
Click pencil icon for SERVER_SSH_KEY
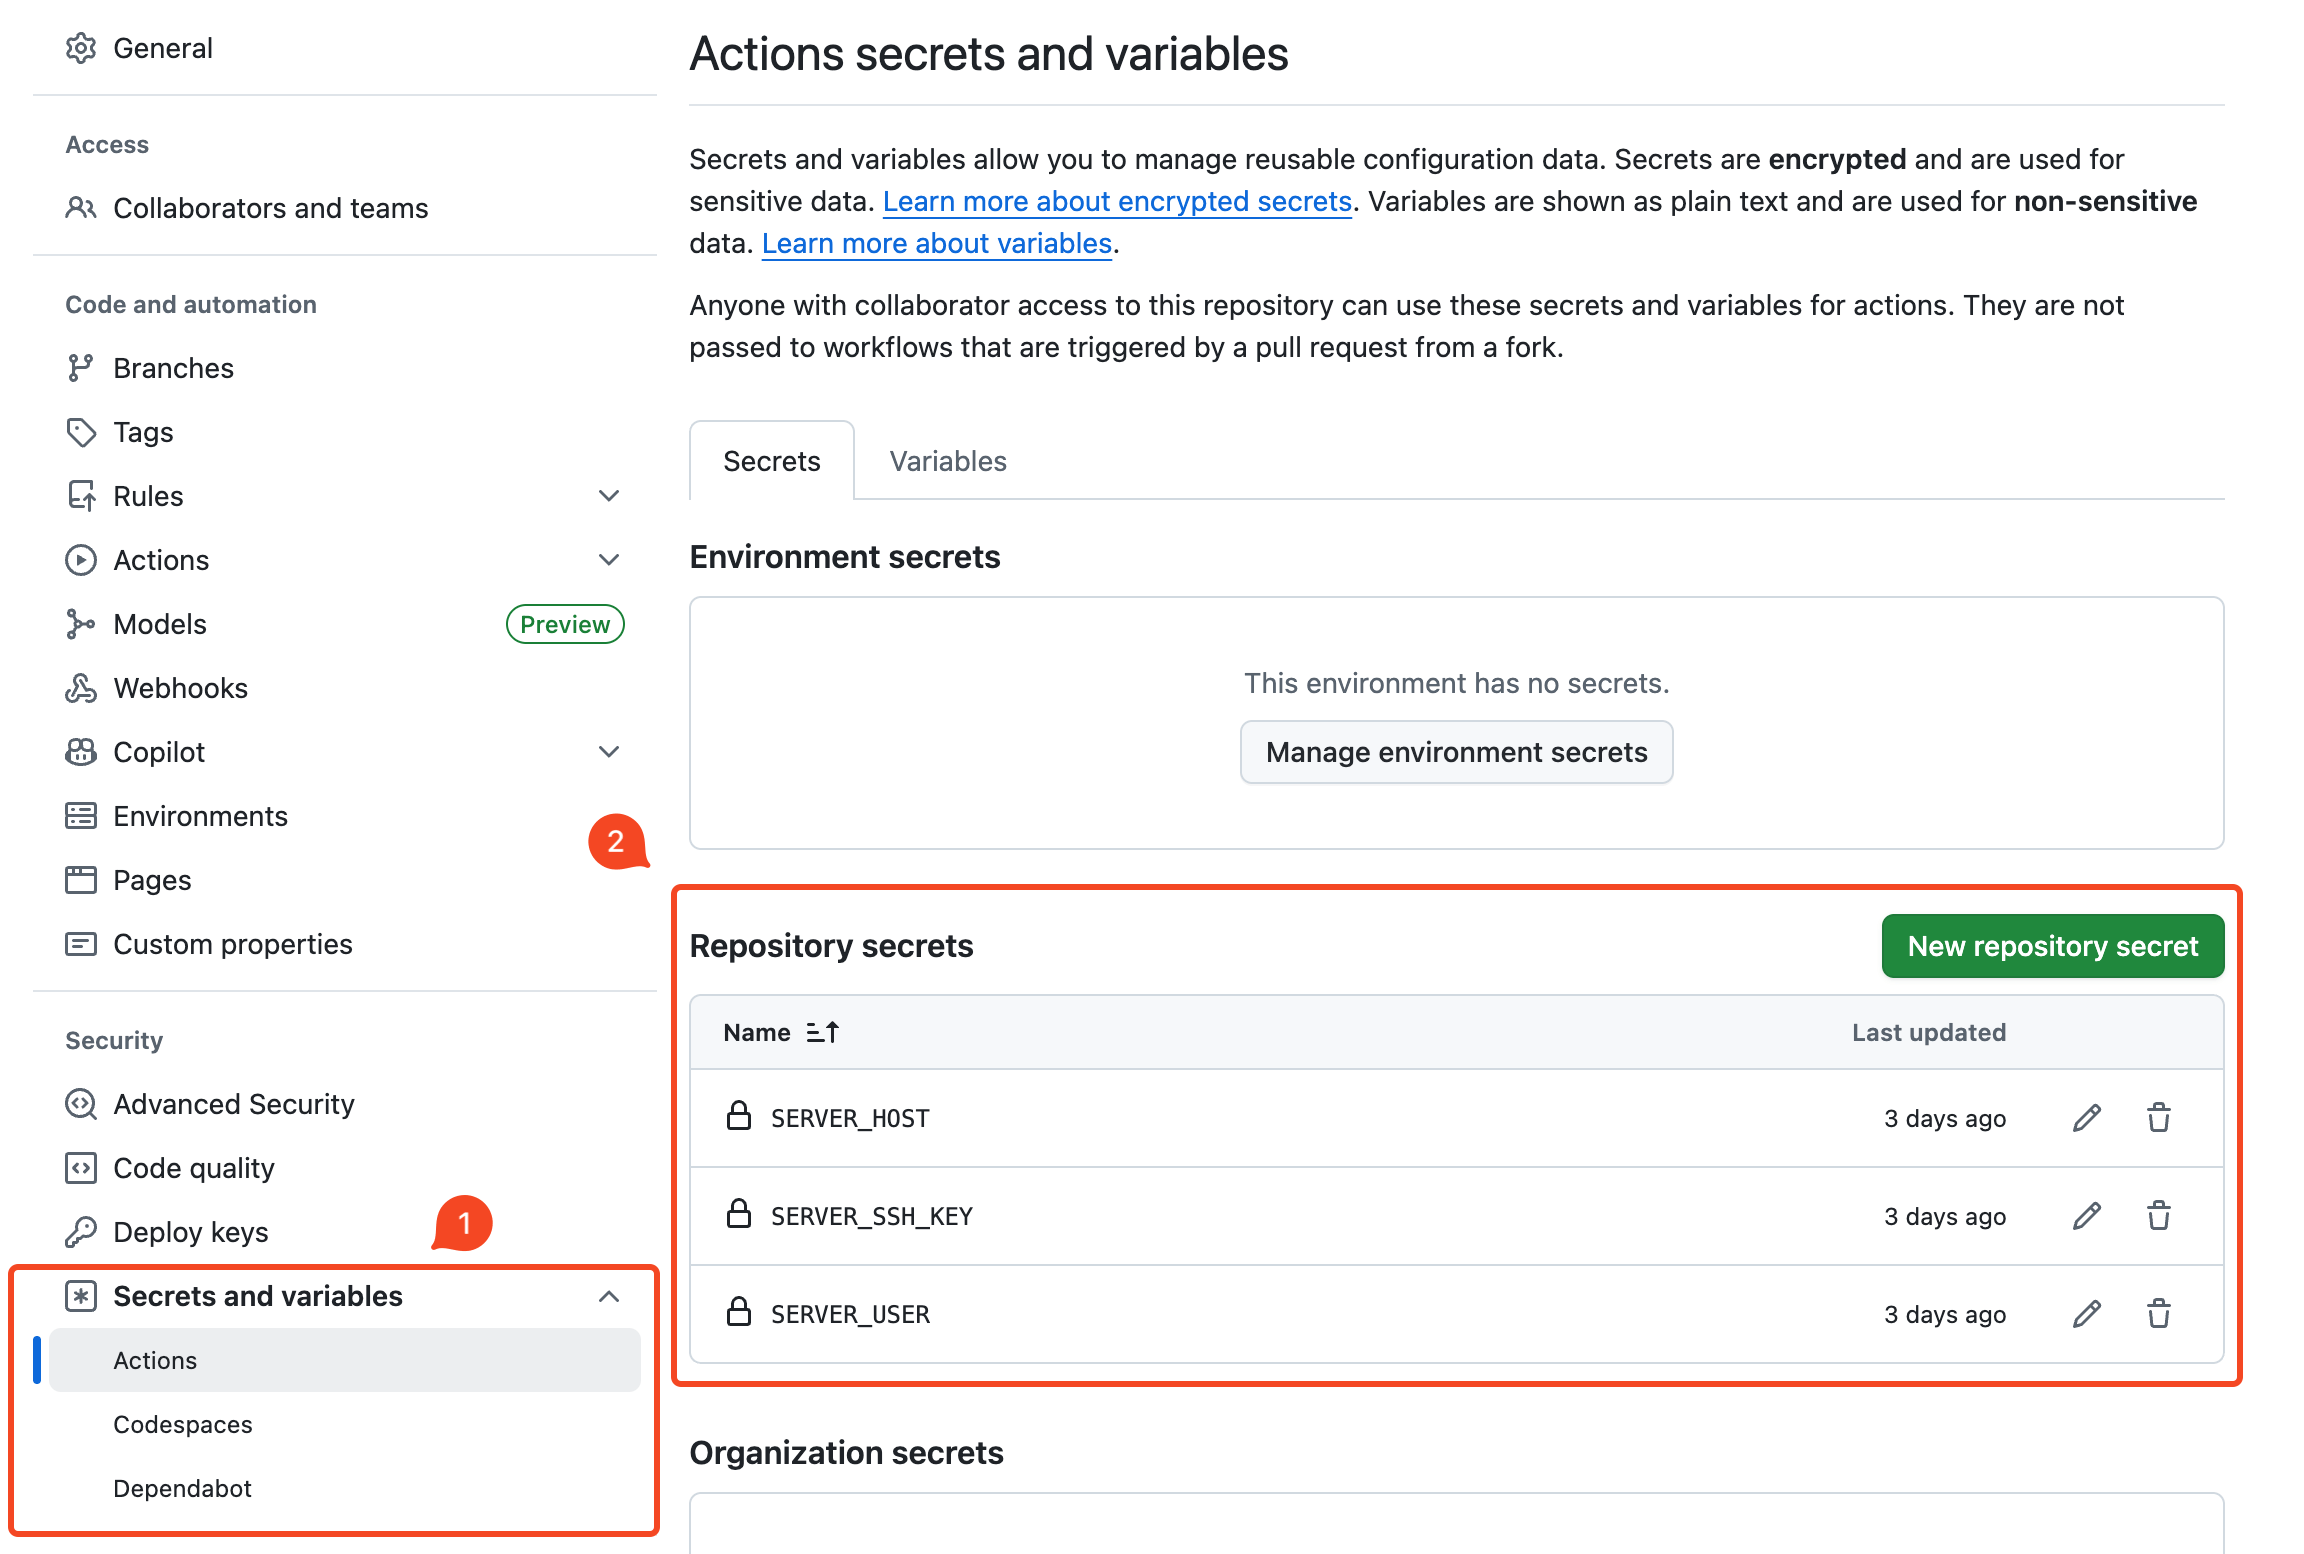(x=2086, y=1216)
